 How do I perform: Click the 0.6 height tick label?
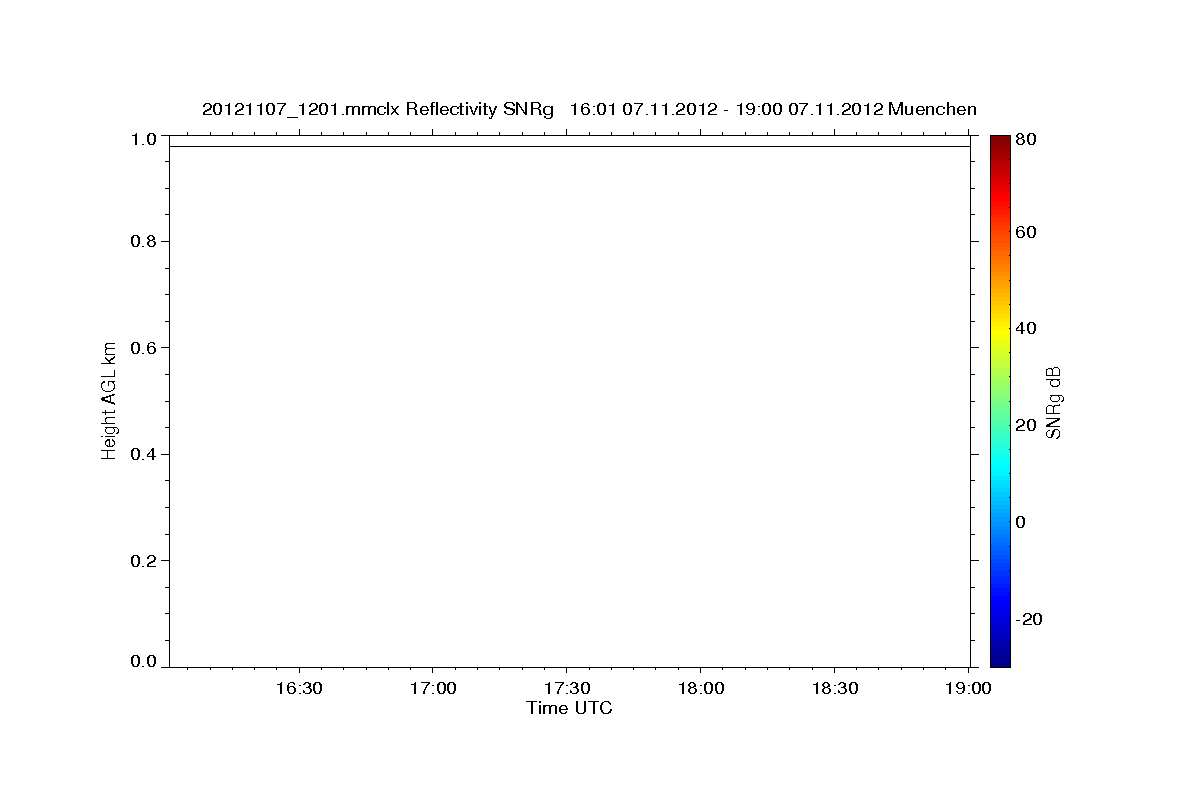pyautogui.click(x=145, y=348)
